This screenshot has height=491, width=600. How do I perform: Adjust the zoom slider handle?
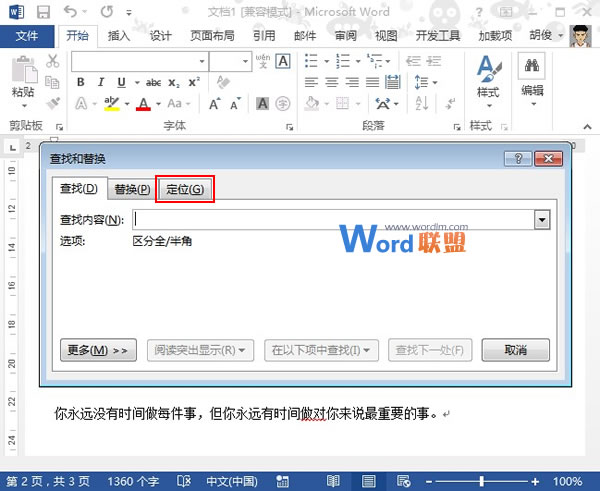click(481, 481)
